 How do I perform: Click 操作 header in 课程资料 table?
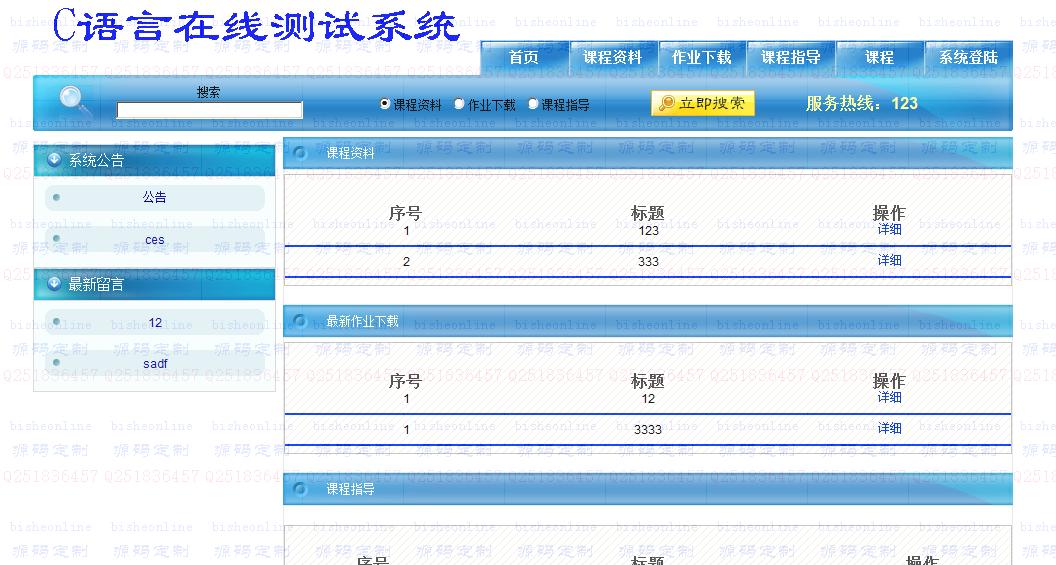(889, 213)
